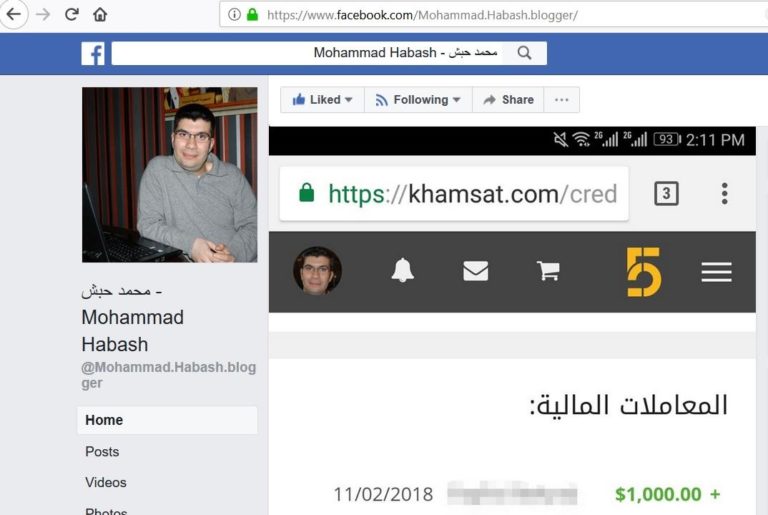
Task: Reload the page with refresh icon
Action: (72, 14)
